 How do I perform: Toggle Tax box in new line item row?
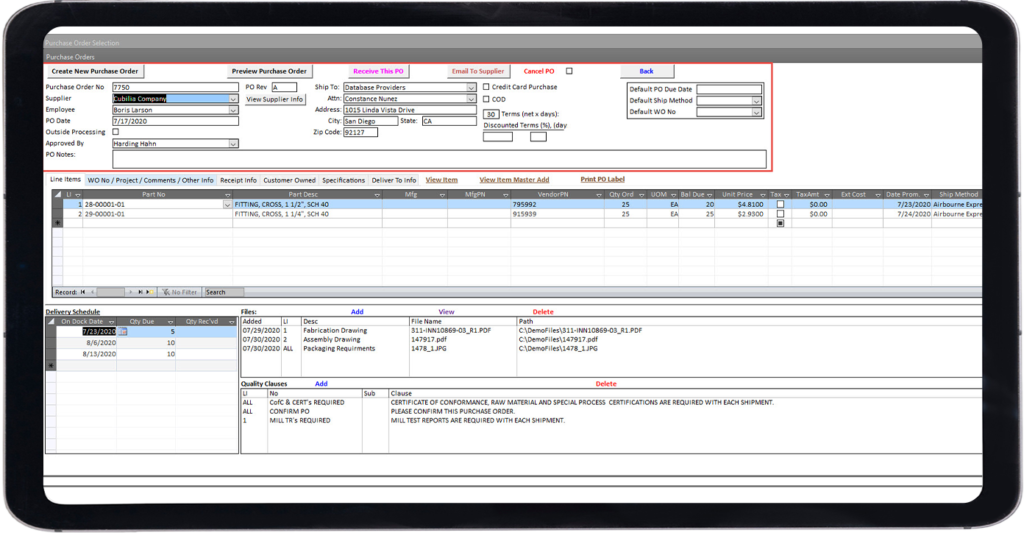tap(780, 223)
